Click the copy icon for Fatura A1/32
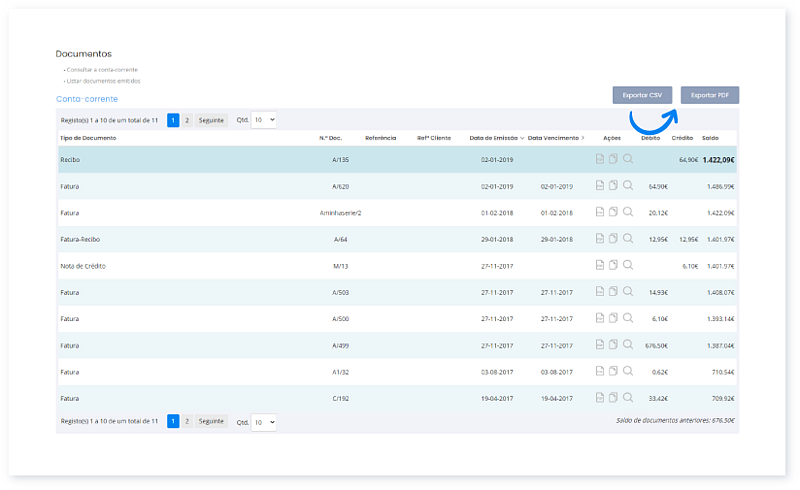The image size is (800, 490). (x=613, y=371)
